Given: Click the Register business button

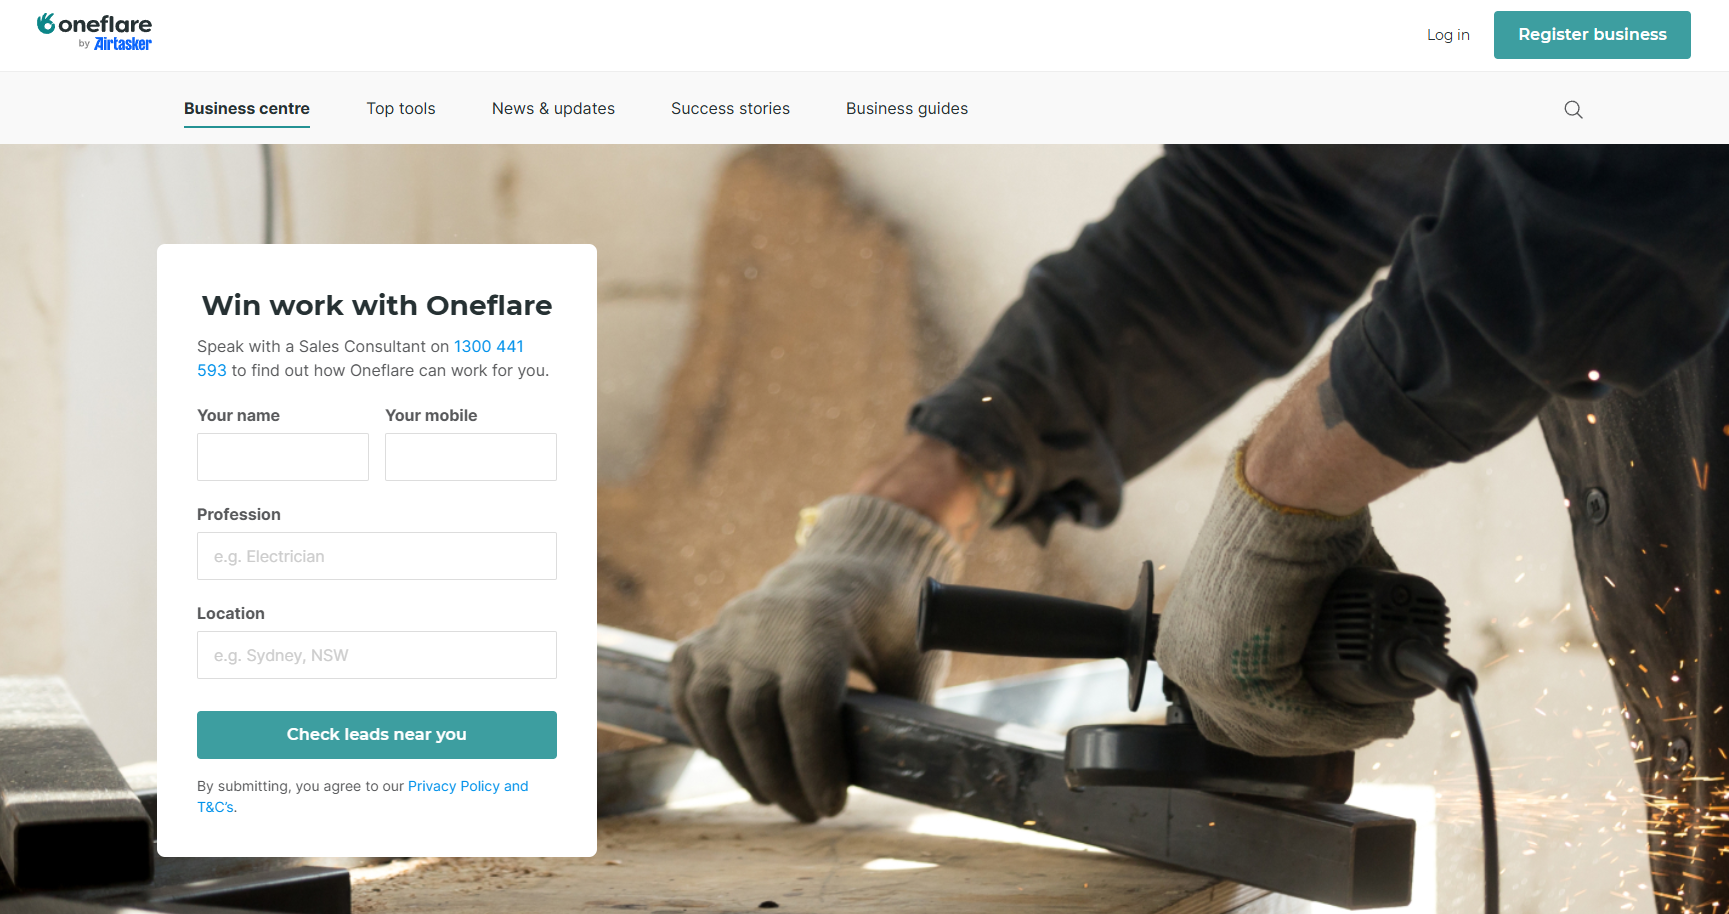Looking at the screenshot, I should [1592, 35].
